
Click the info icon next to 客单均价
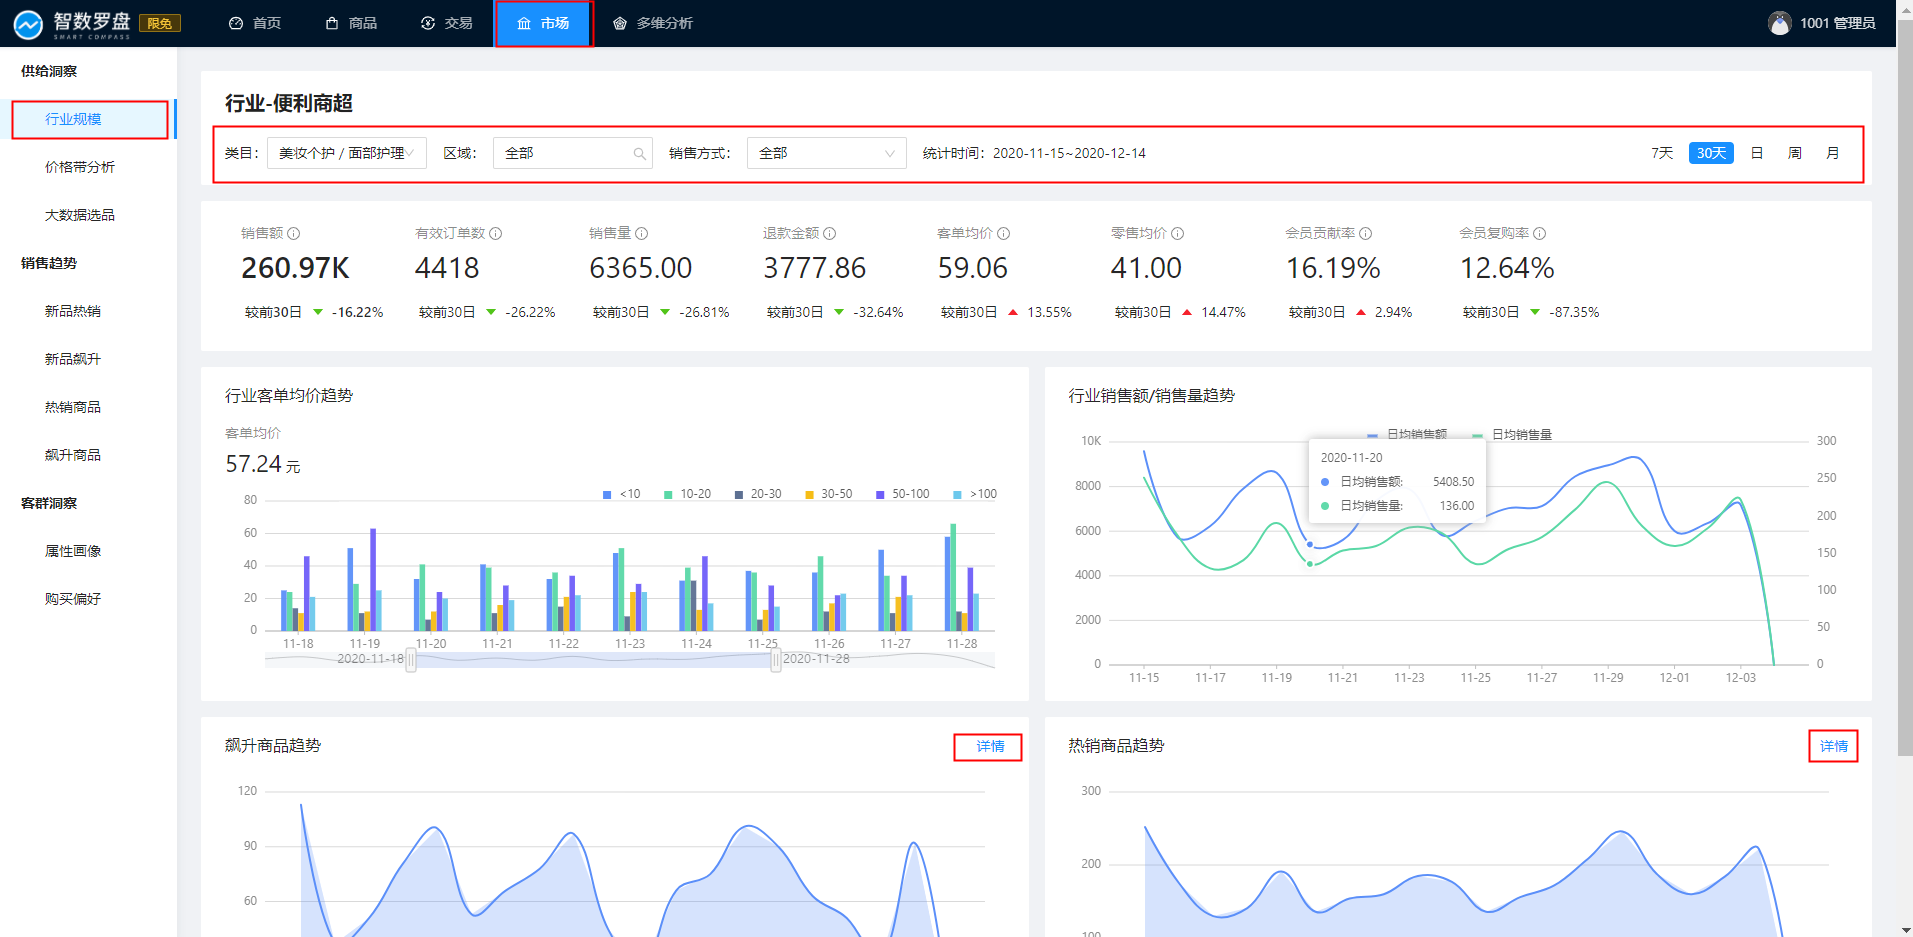pyautogui.click(x=1004, y=233)
